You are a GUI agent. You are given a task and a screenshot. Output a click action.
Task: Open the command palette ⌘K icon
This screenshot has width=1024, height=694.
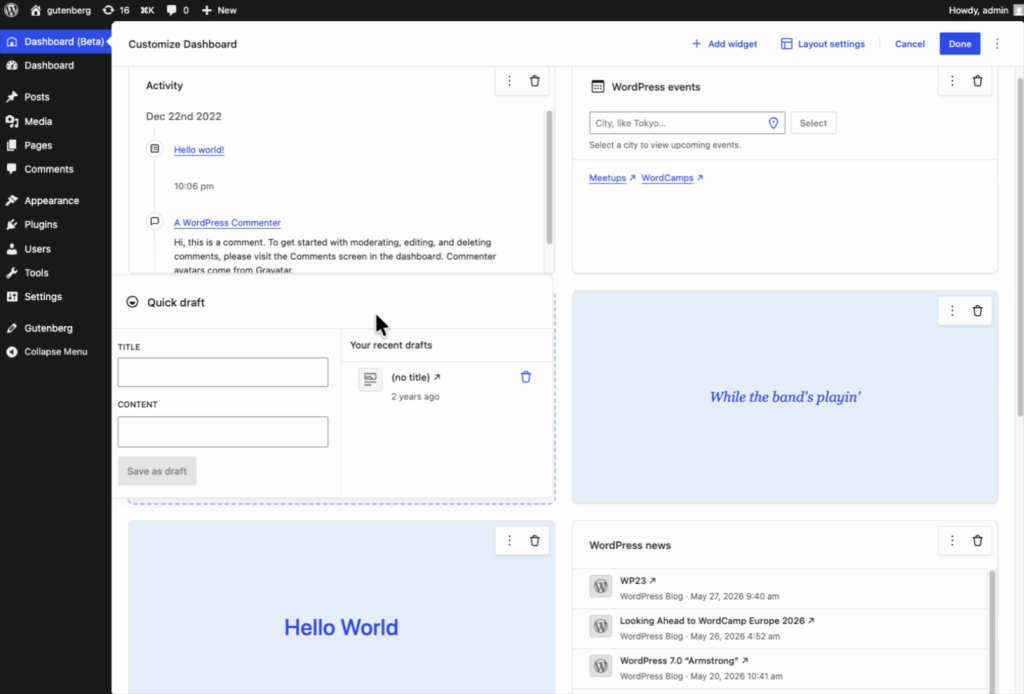pos(148,10)
